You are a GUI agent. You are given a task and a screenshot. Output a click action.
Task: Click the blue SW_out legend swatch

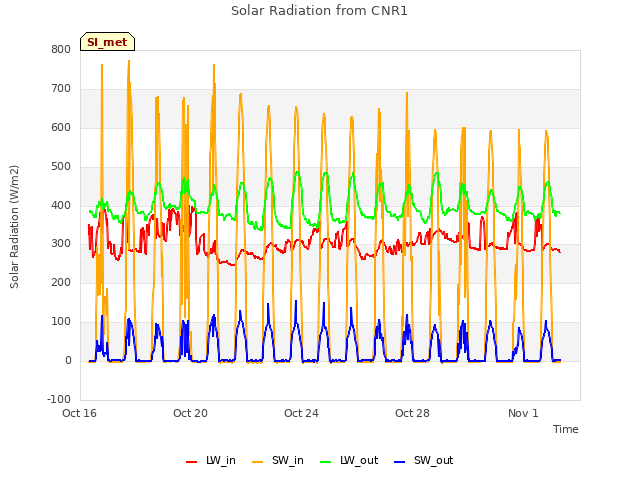(x=400, y=462)
